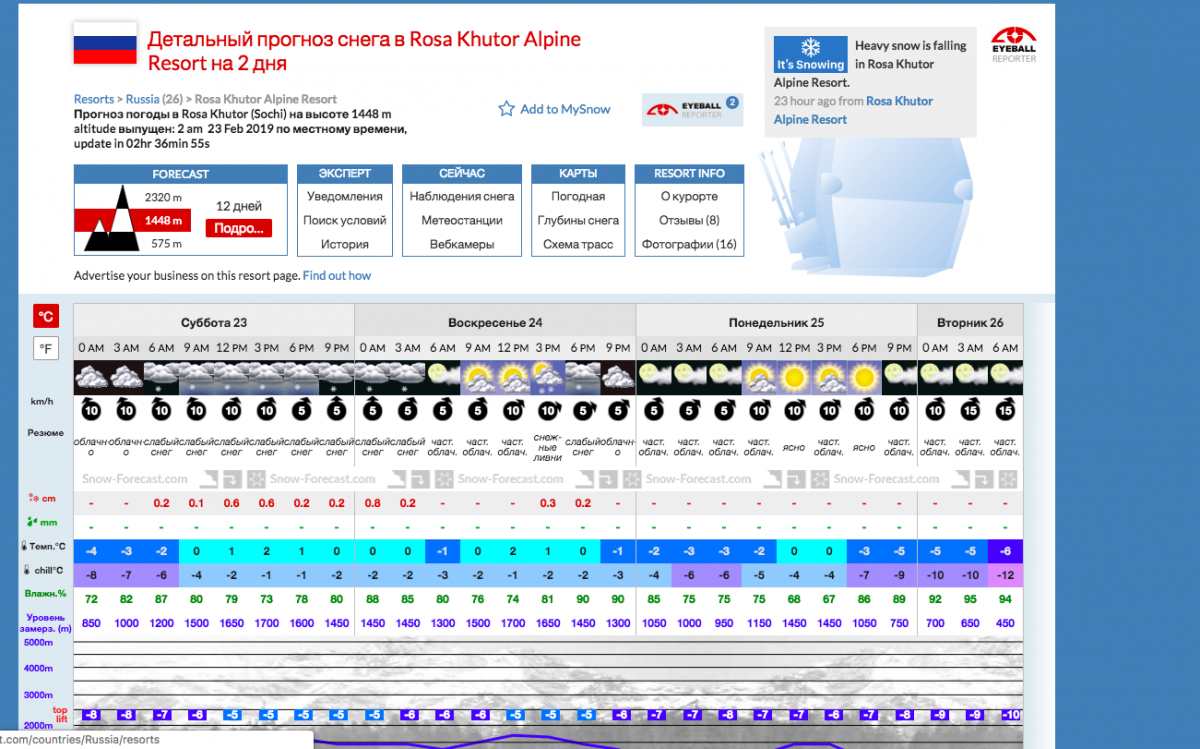Click Sunday 9 AM partly cloudy sun icon
This screenshot has height=749, width=1200.
coord(478,377)
